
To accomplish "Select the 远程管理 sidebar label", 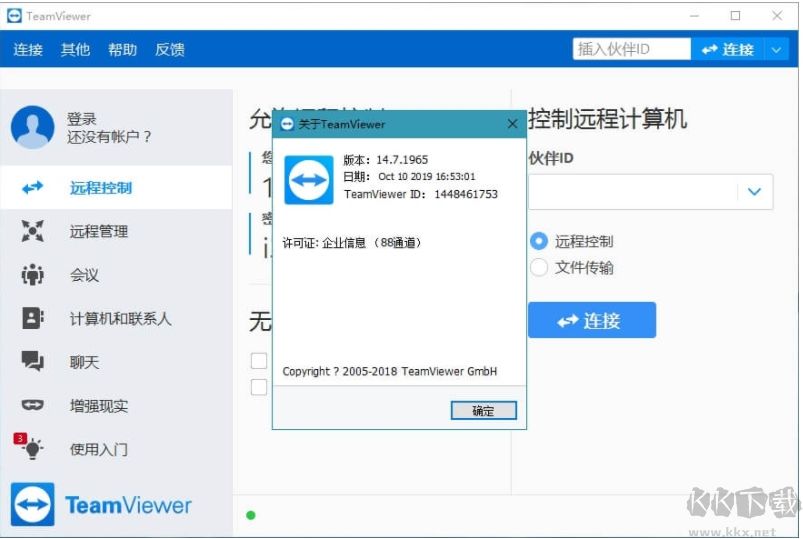I will [99, 232].
